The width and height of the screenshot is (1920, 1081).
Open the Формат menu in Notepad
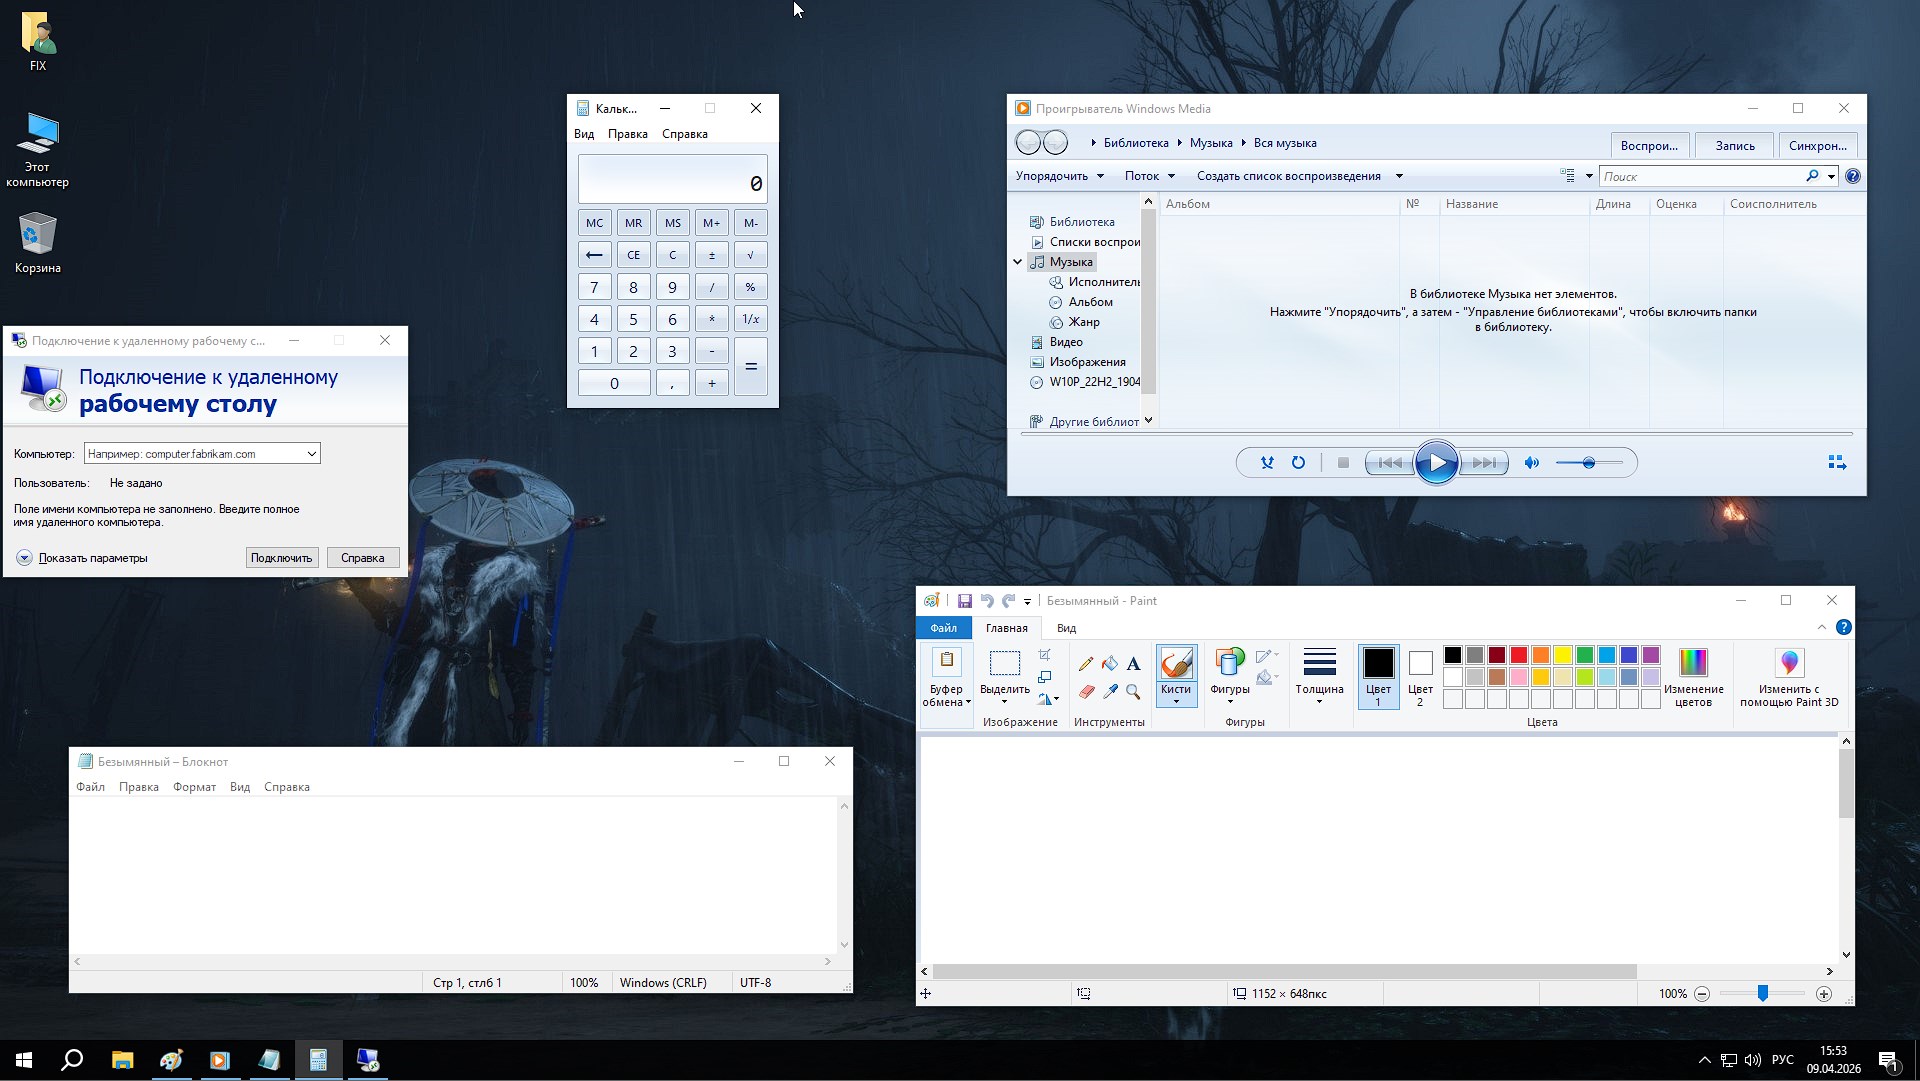click(x=194, y=787)
